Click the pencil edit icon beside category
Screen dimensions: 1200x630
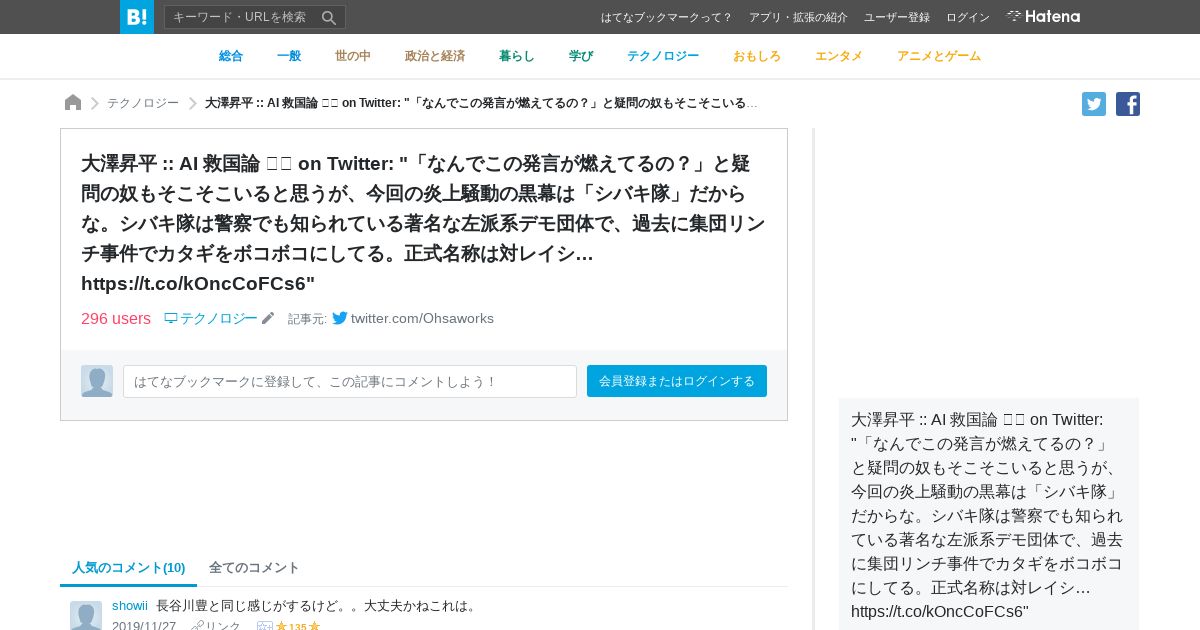268,318
